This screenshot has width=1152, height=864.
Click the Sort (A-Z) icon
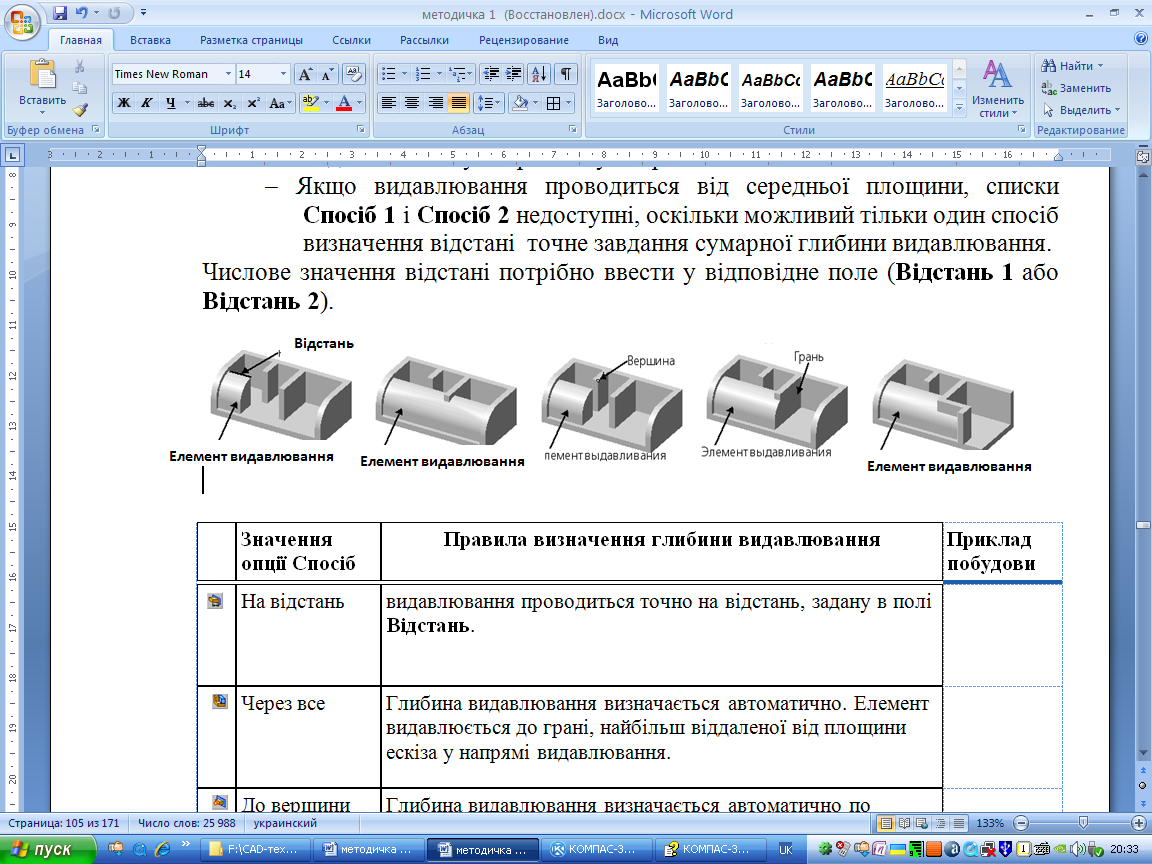pos(539,74)
